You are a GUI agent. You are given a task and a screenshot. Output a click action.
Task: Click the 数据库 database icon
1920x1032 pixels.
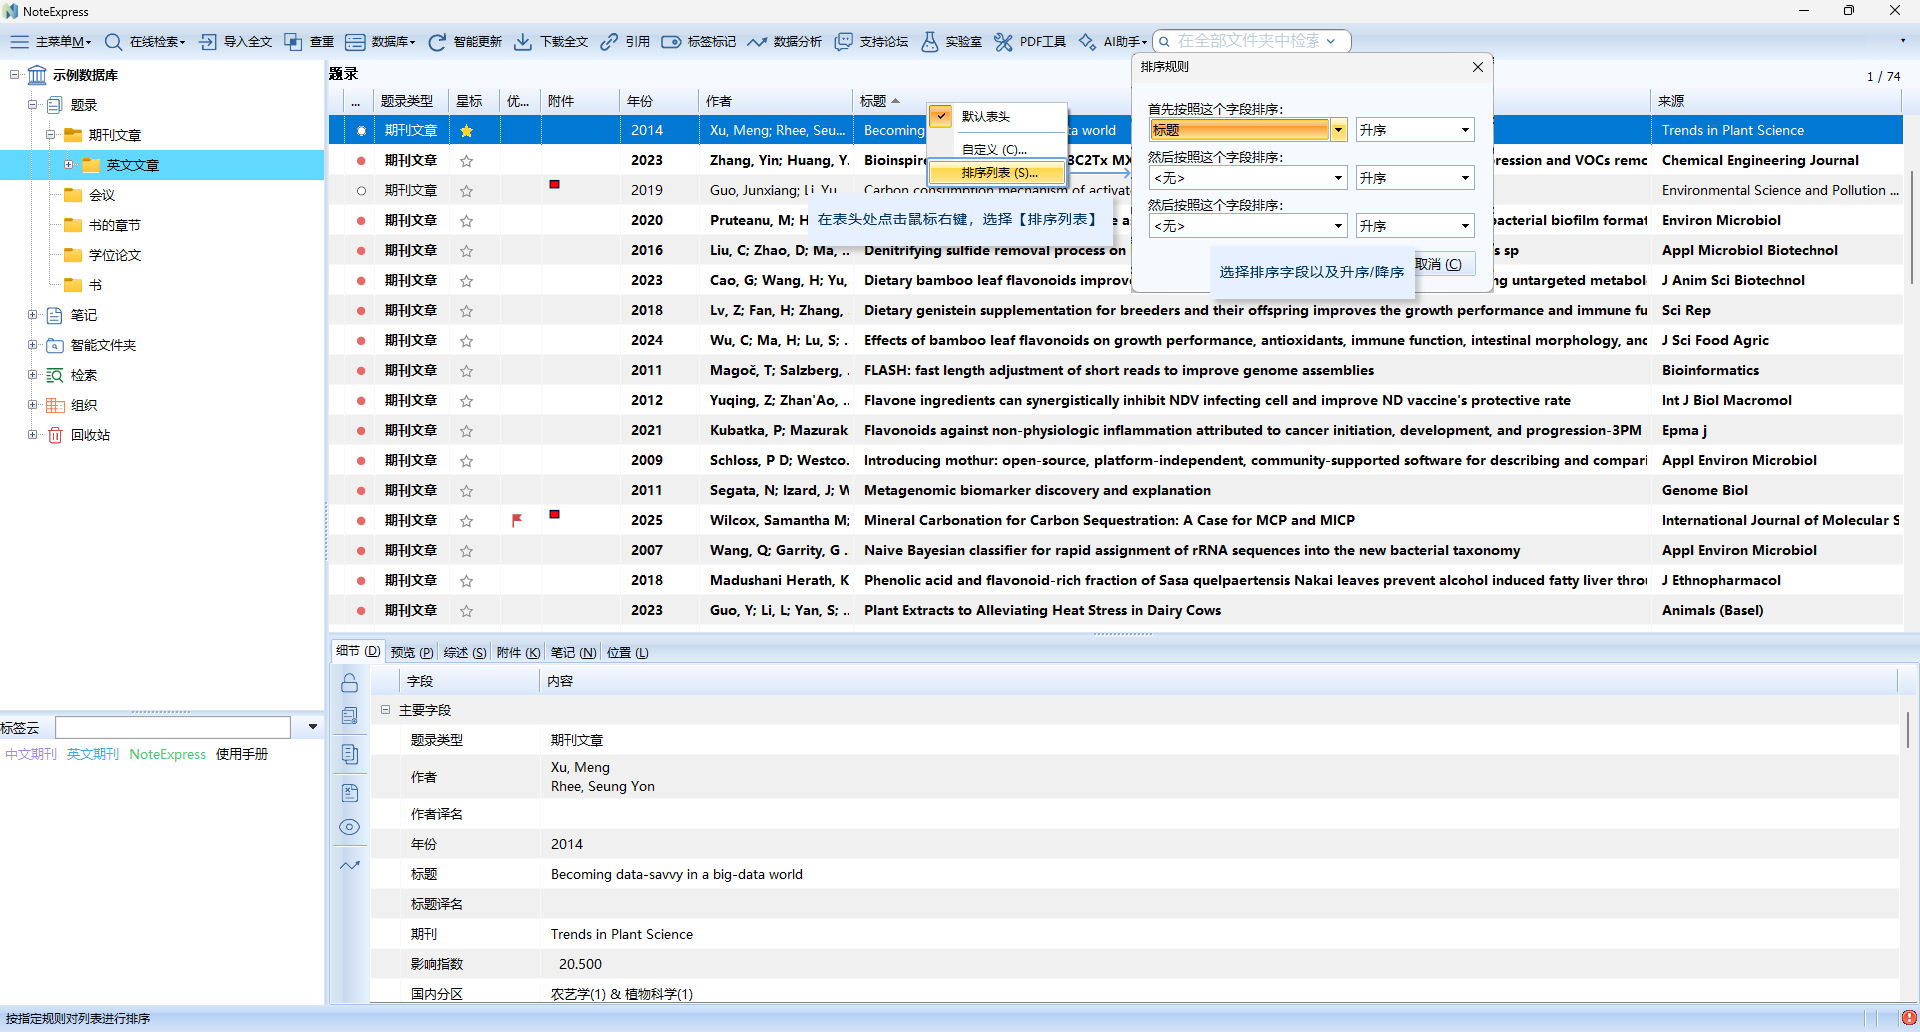click(x=355, y=41)
